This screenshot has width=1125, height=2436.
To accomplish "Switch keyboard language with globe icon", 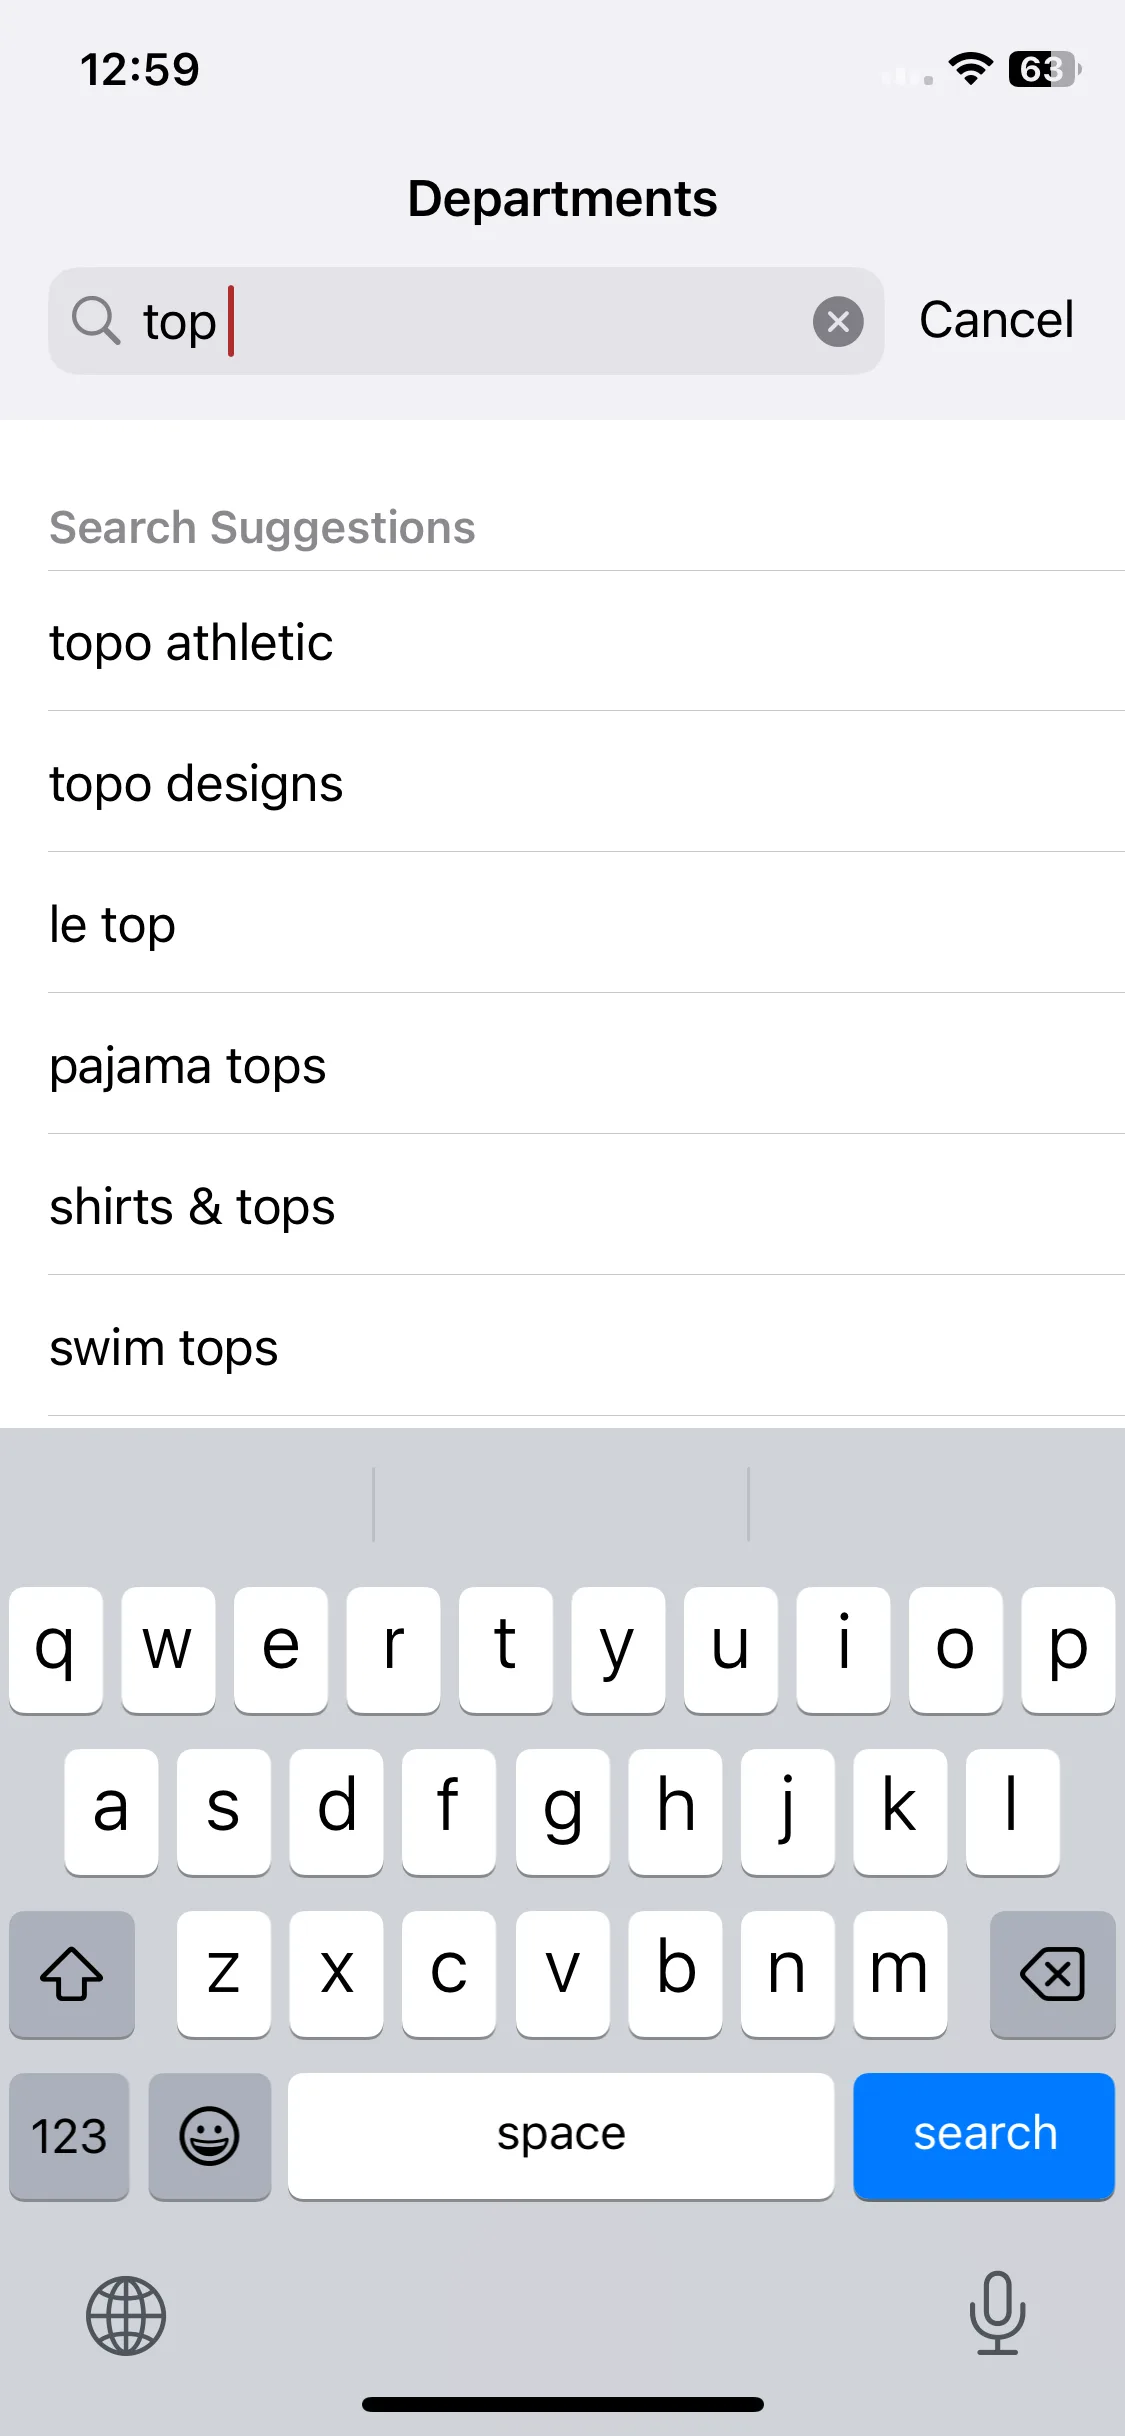I will (x=126, y=2315).
